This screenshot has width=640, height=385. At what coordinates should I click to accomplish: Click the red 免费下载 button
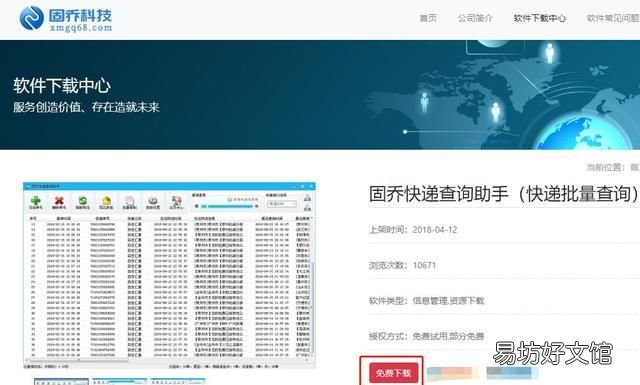[x=393, y=373]
